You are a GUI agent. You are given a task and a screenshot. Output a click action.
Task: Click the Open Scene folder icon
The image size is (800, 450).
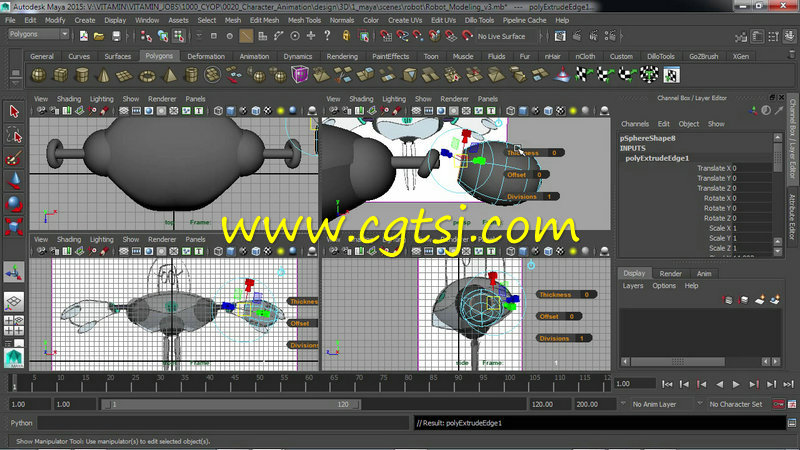99,36
